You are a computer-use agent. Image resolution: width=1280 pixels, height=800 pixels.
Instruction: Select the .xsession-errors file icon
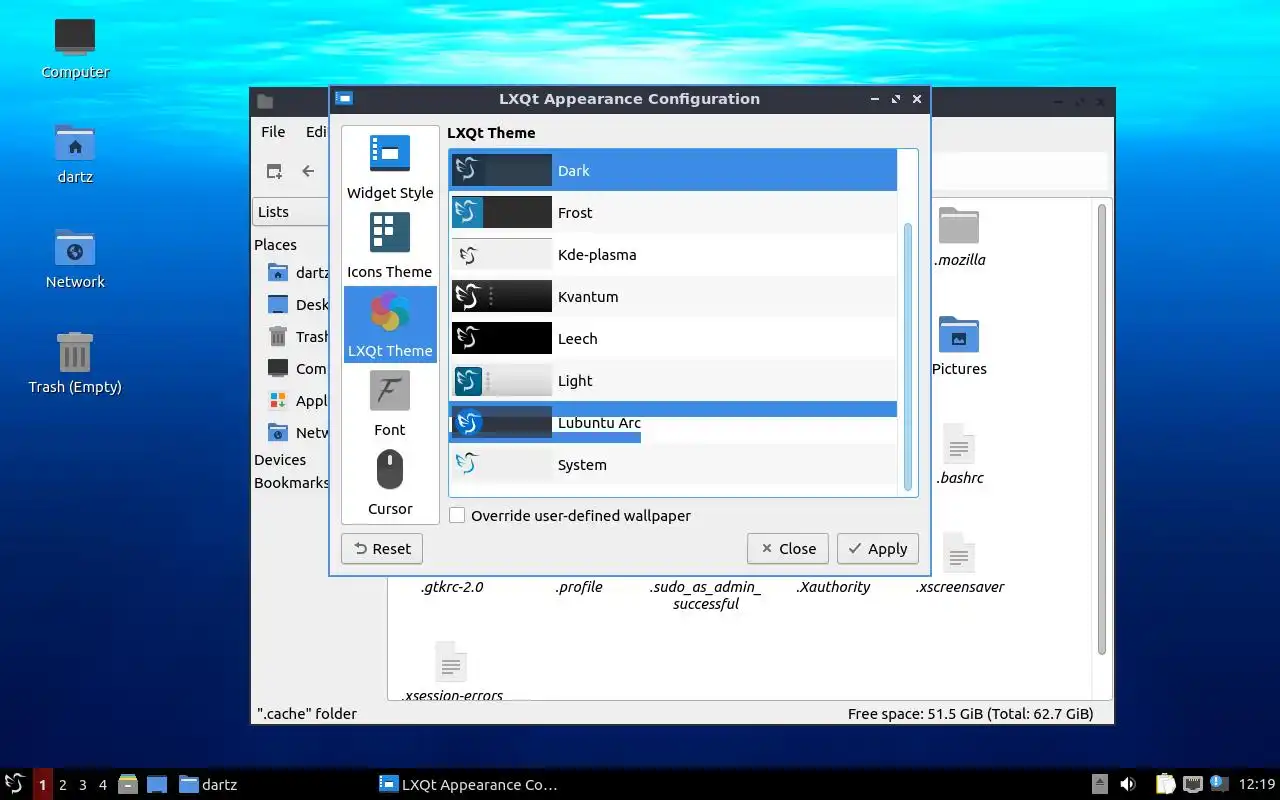[451, 662]
